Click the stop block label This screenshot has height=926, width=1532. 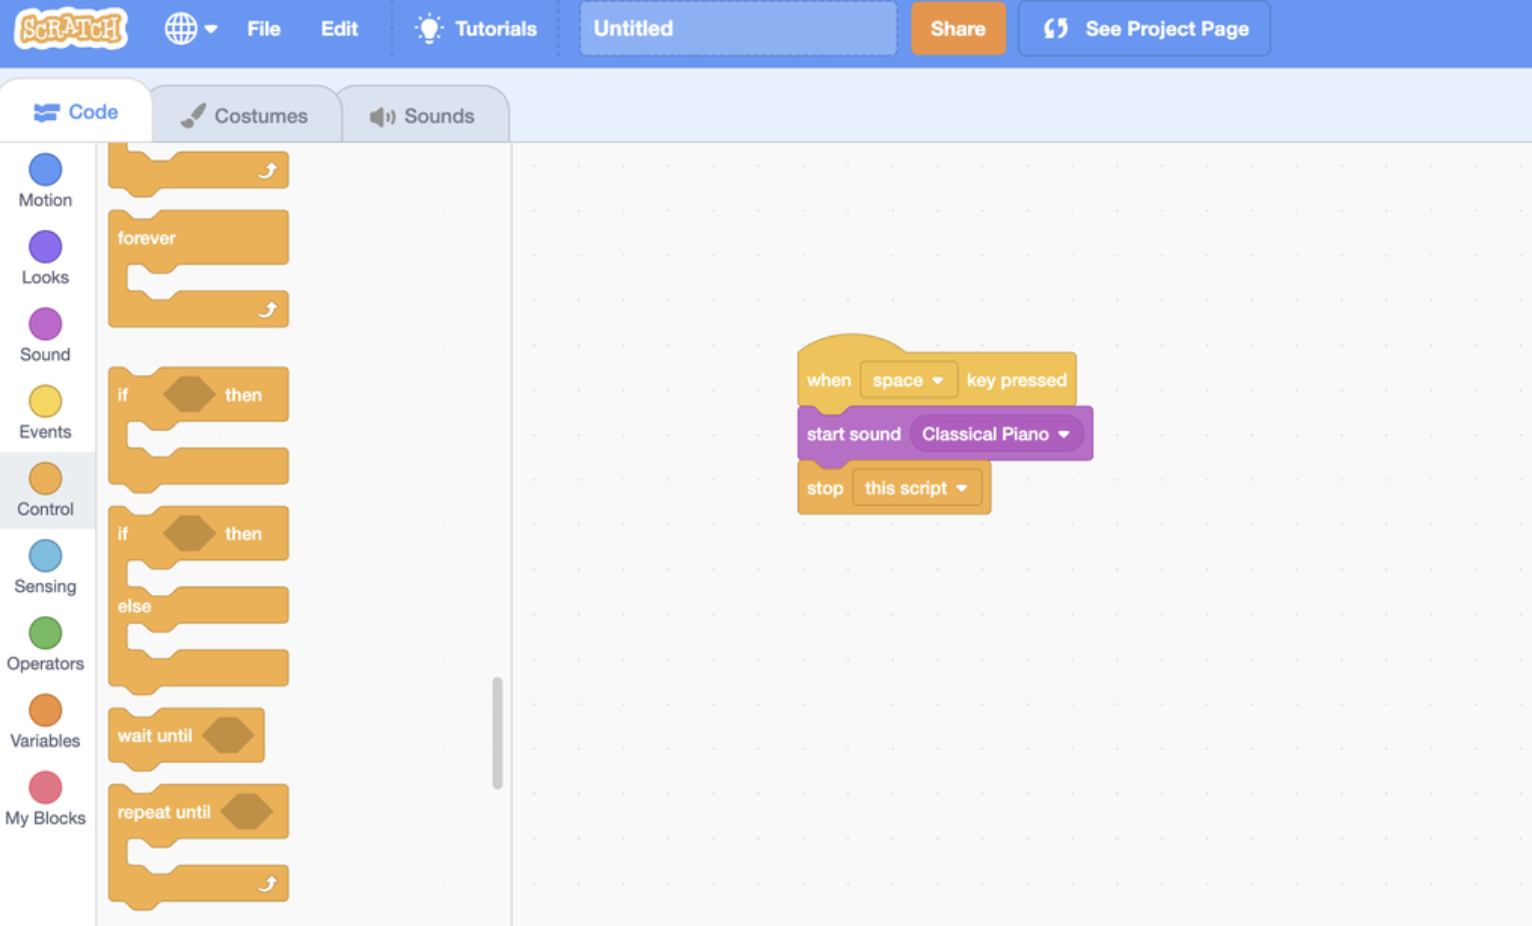825,488
